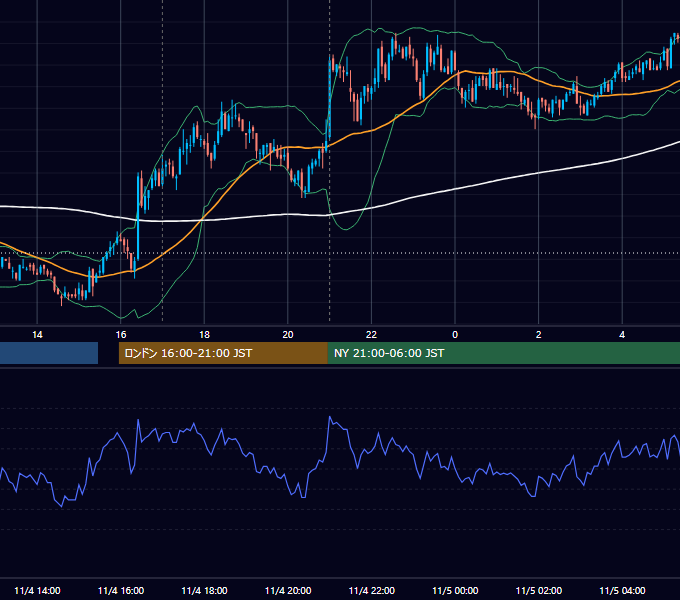Click the 11/4 22:00 date label

pyautogui.click(x=372, y=590)
